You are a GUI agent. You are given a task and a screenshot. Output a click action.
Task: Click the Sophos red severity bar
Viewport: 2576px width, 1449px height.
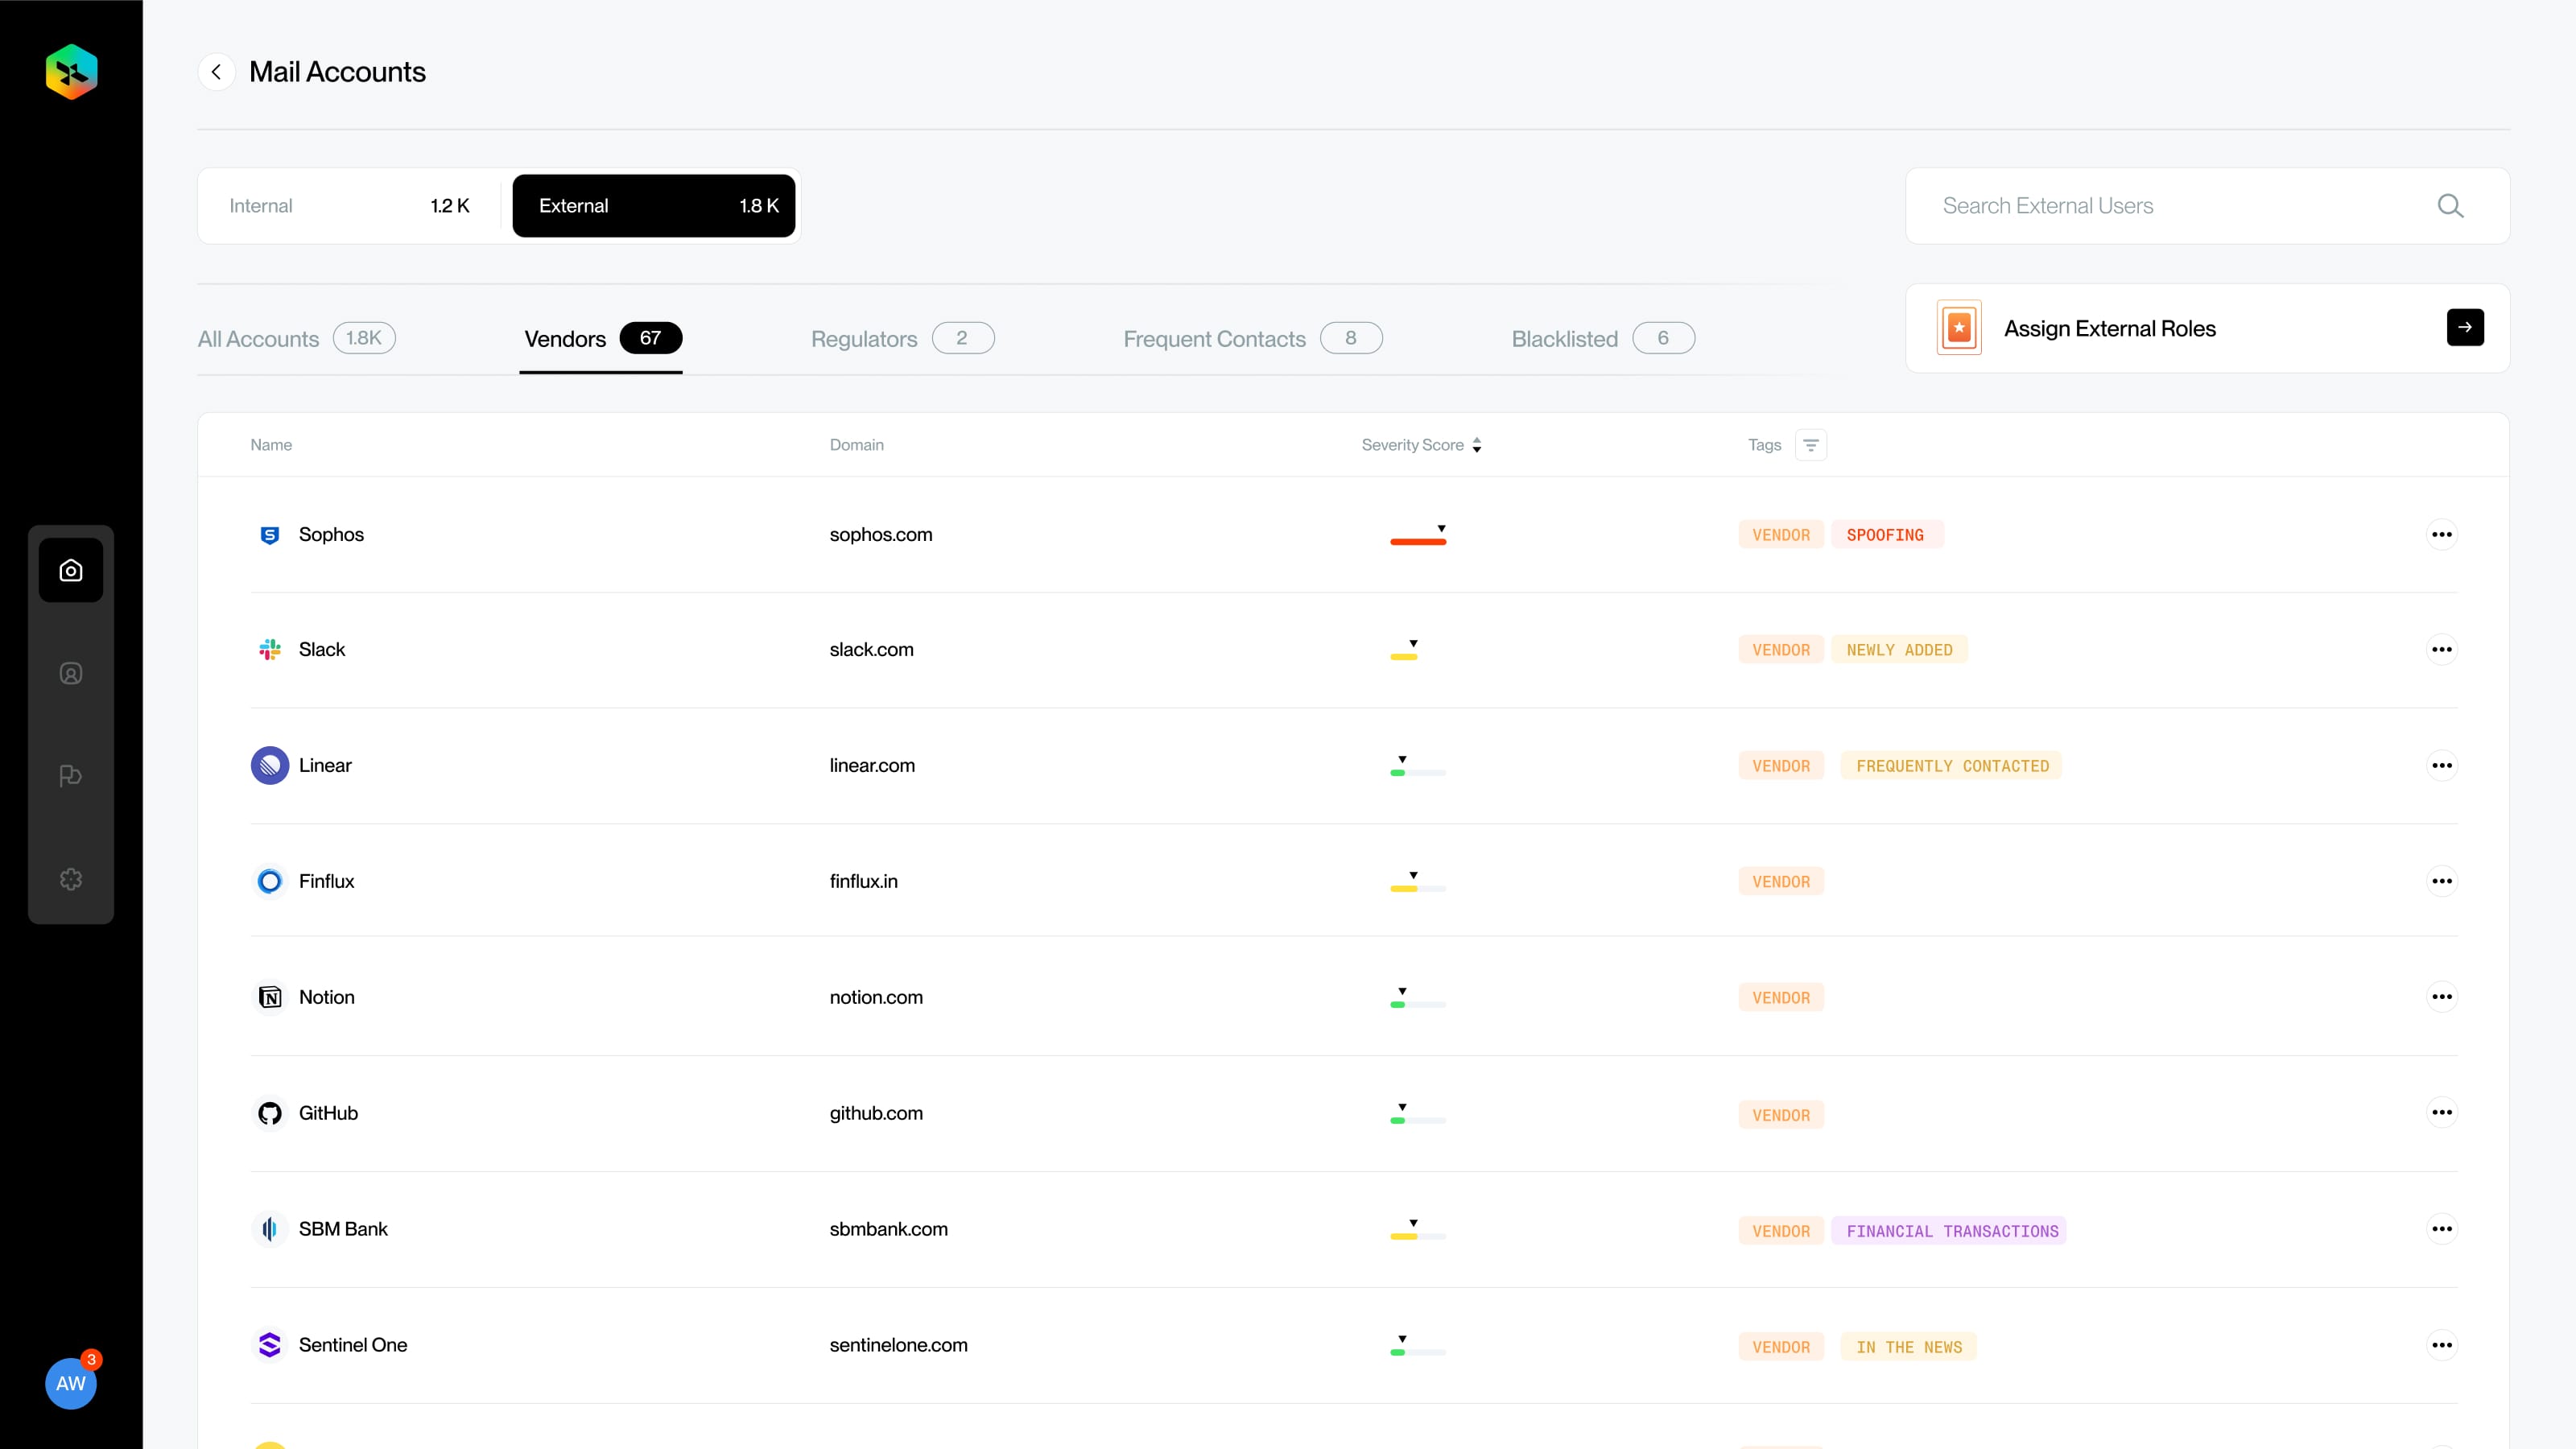[x=1418, y=542]
